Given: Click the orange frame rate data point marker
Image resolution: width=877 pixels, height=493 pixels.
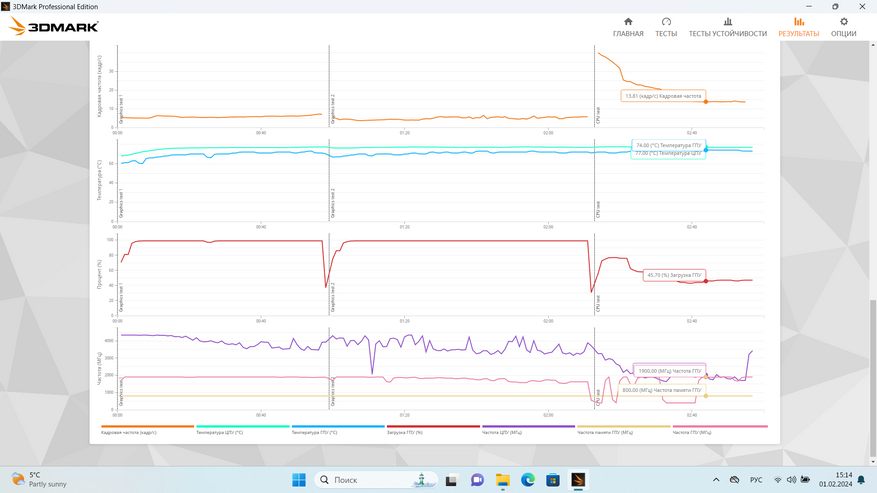Looking at the screenshot, I should pos(706,102).
